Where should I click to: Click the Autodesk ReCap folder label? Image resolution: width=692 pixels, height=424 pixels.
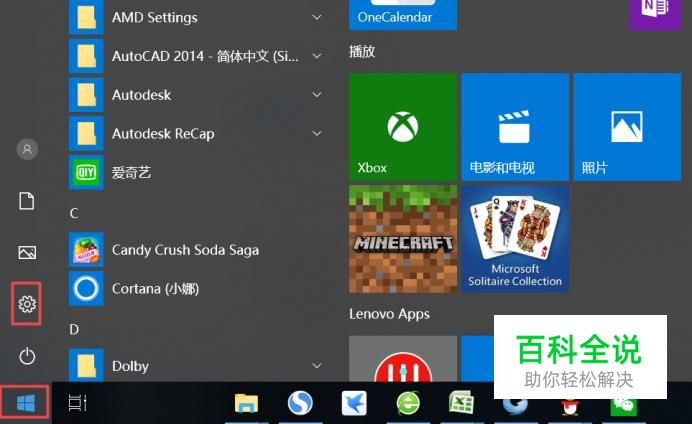point(163,133)
